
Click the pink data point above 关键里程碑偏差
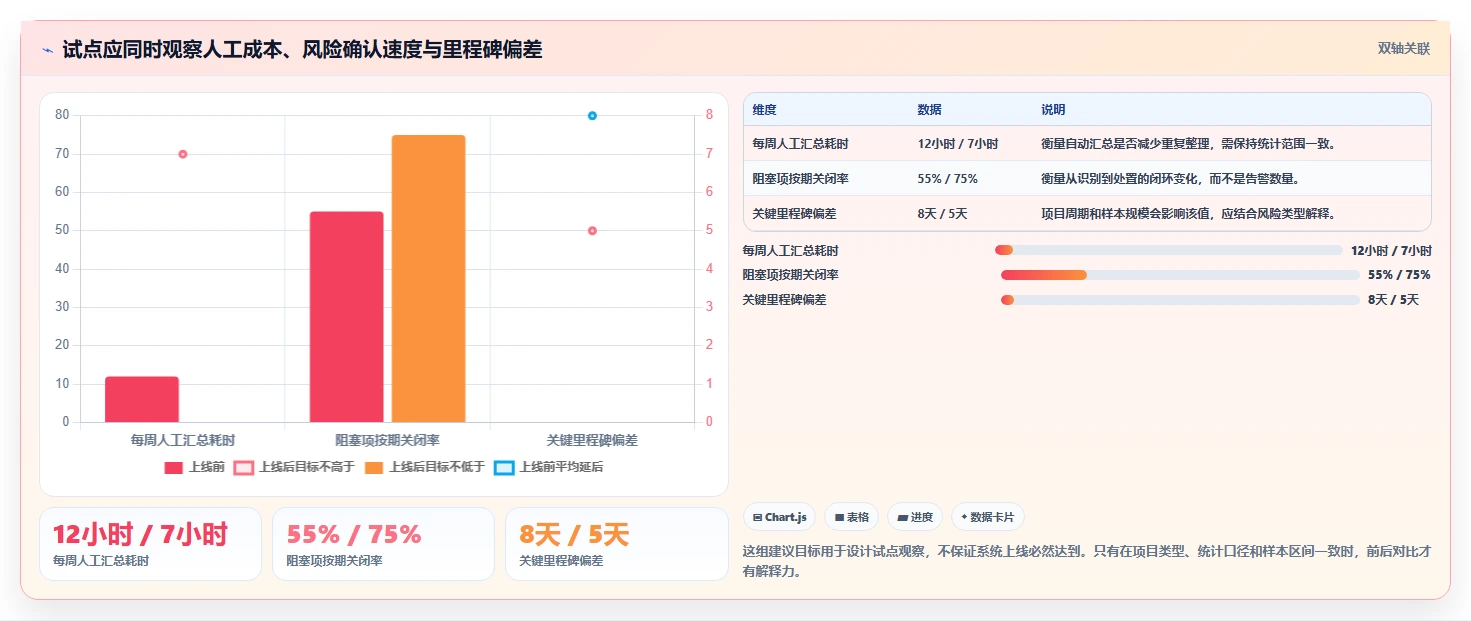pyautogui.click(x=592, y=231)
